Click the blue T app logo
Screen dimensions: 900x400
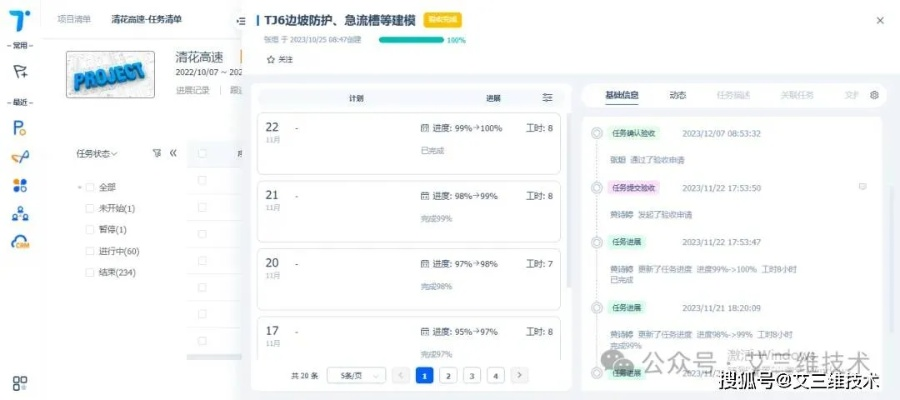point(20,21)
